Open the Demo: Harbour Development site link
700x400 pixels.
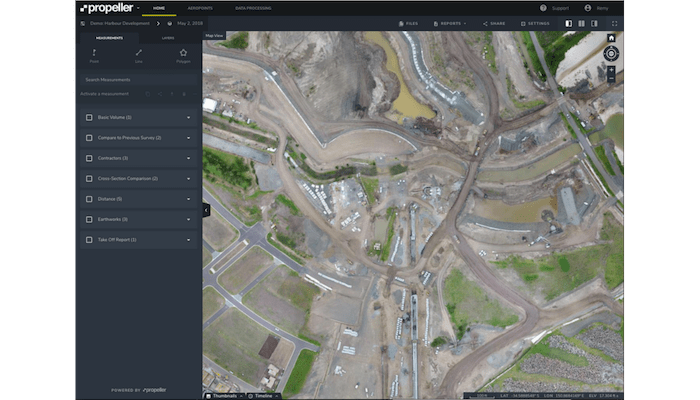120,23
